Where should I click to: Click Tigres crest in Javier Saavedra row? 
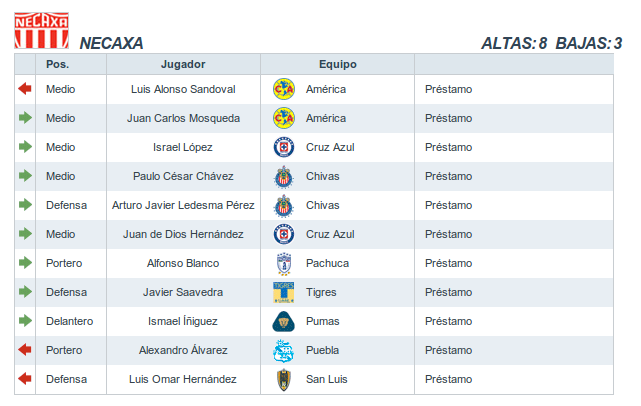pyautogui.click(x=284, y=292)
